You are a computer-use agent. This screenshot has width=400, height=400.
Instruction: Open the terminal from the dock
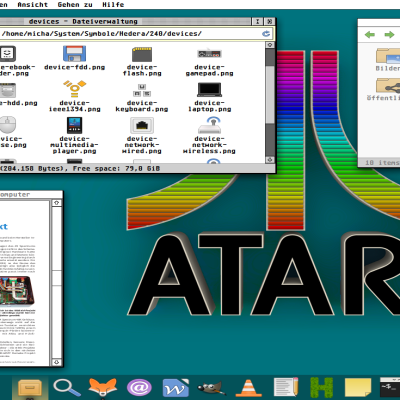(x=390, y=388)
